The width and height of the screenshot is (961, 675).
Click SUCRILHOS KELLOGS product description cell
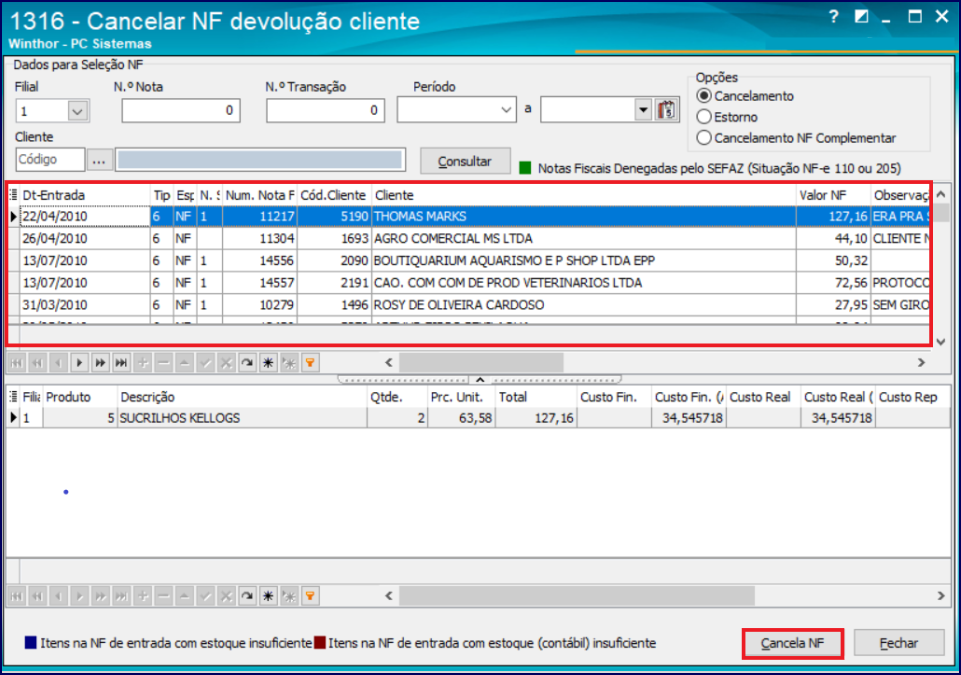tap(242, 418)
